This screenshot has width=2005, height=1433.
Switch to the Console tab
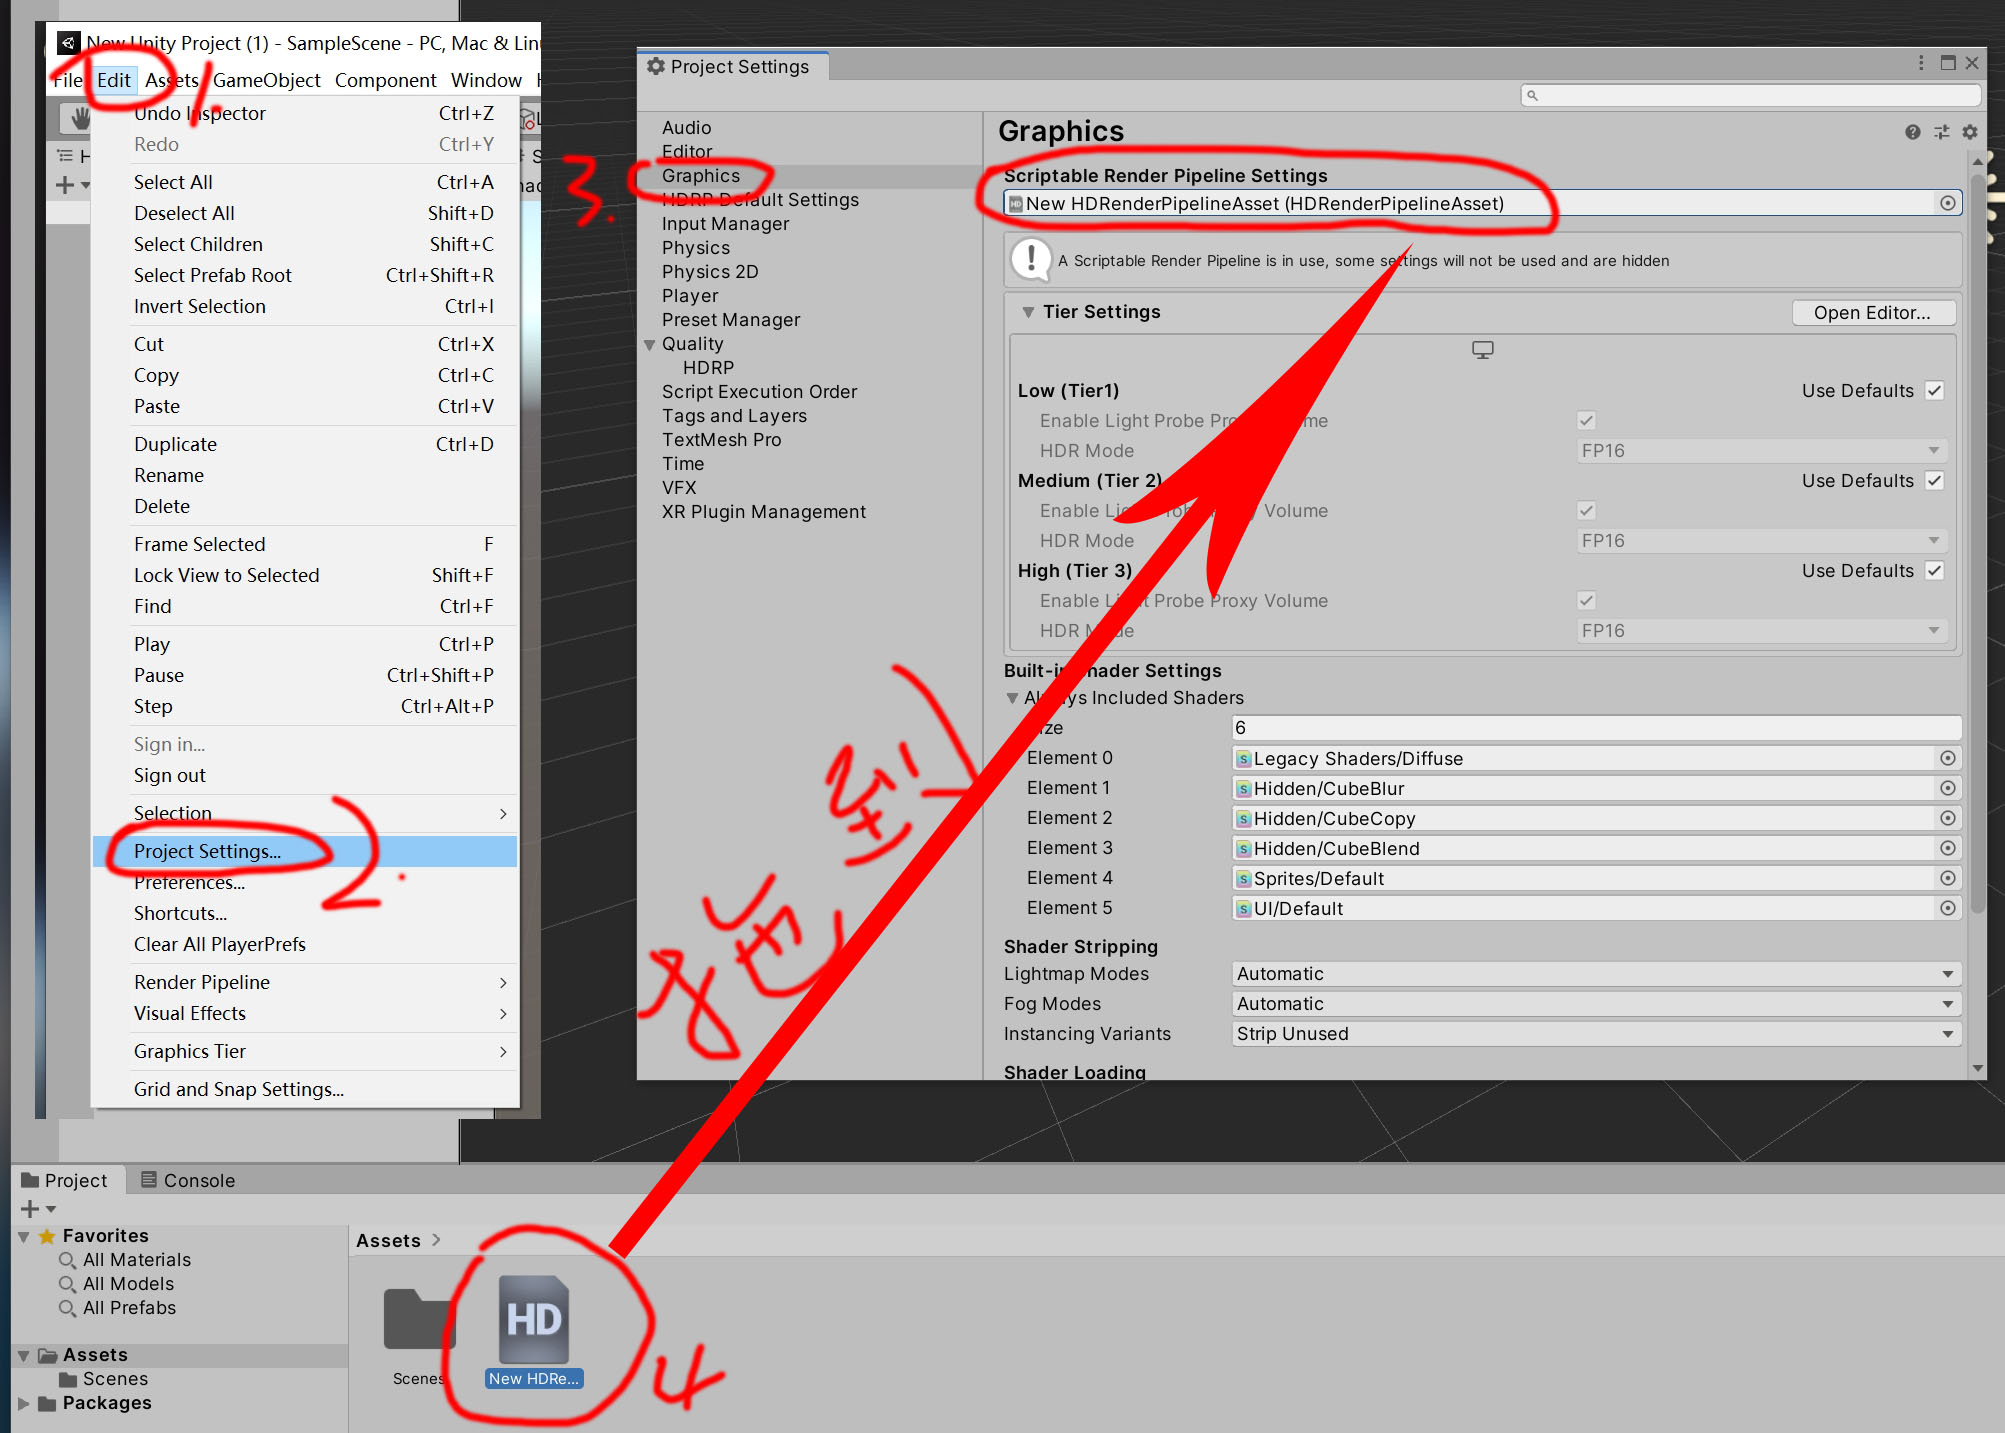coord(187,1180)
